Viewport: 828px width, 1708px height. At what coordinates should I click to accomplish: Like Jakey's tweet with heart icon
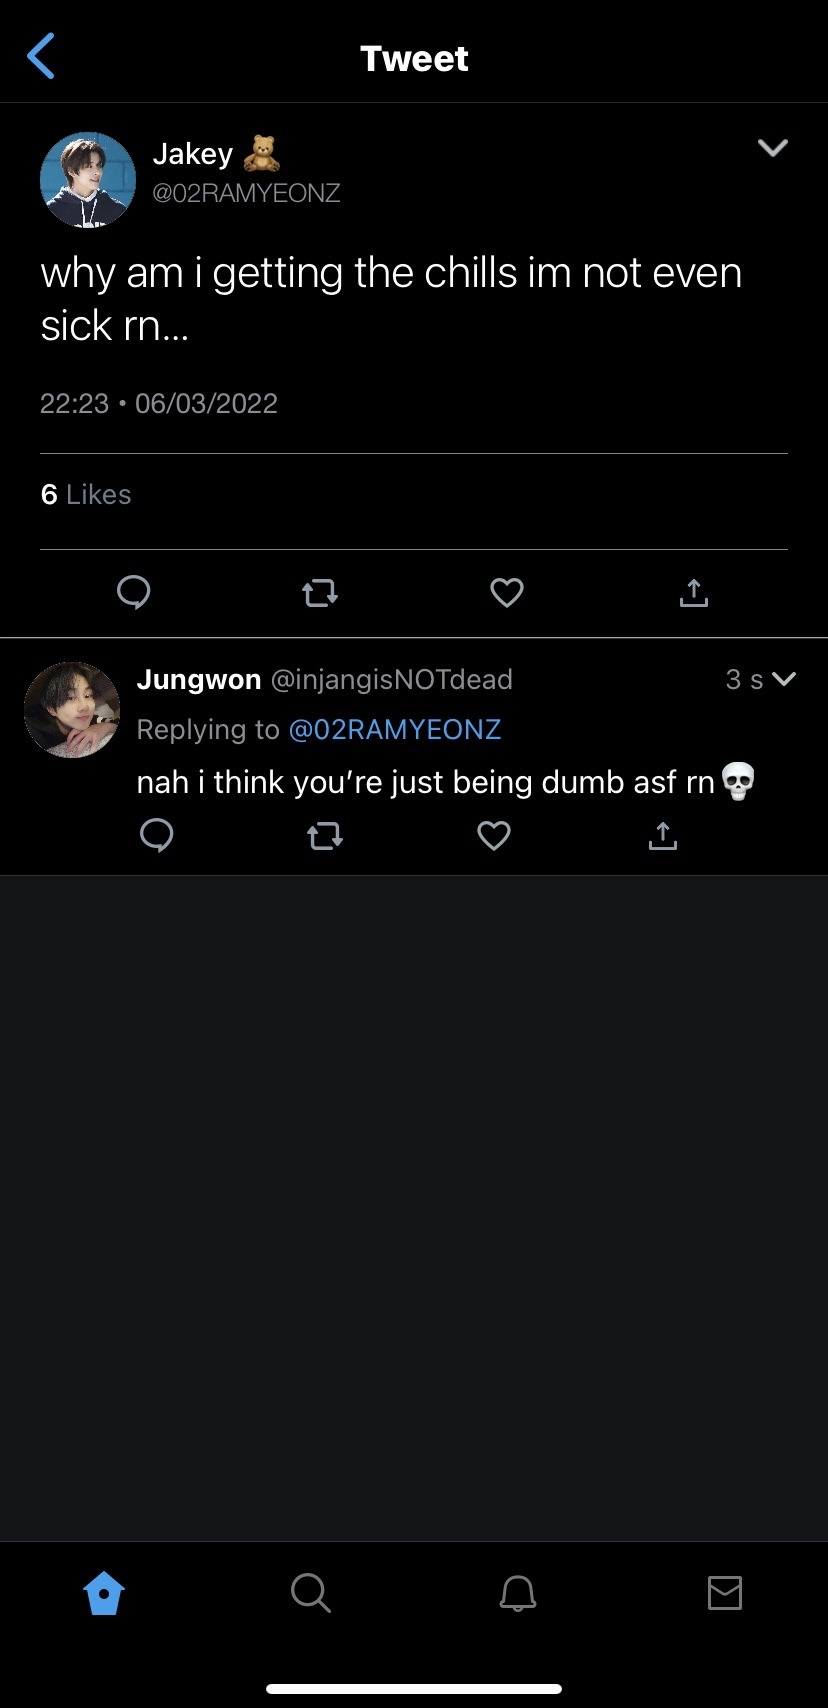507,592
